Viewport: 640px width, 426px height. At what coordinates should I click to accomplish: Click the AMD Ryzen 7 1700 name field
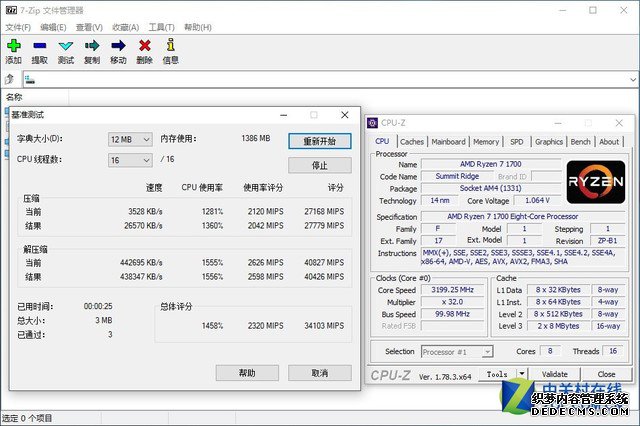pos(491,164)
